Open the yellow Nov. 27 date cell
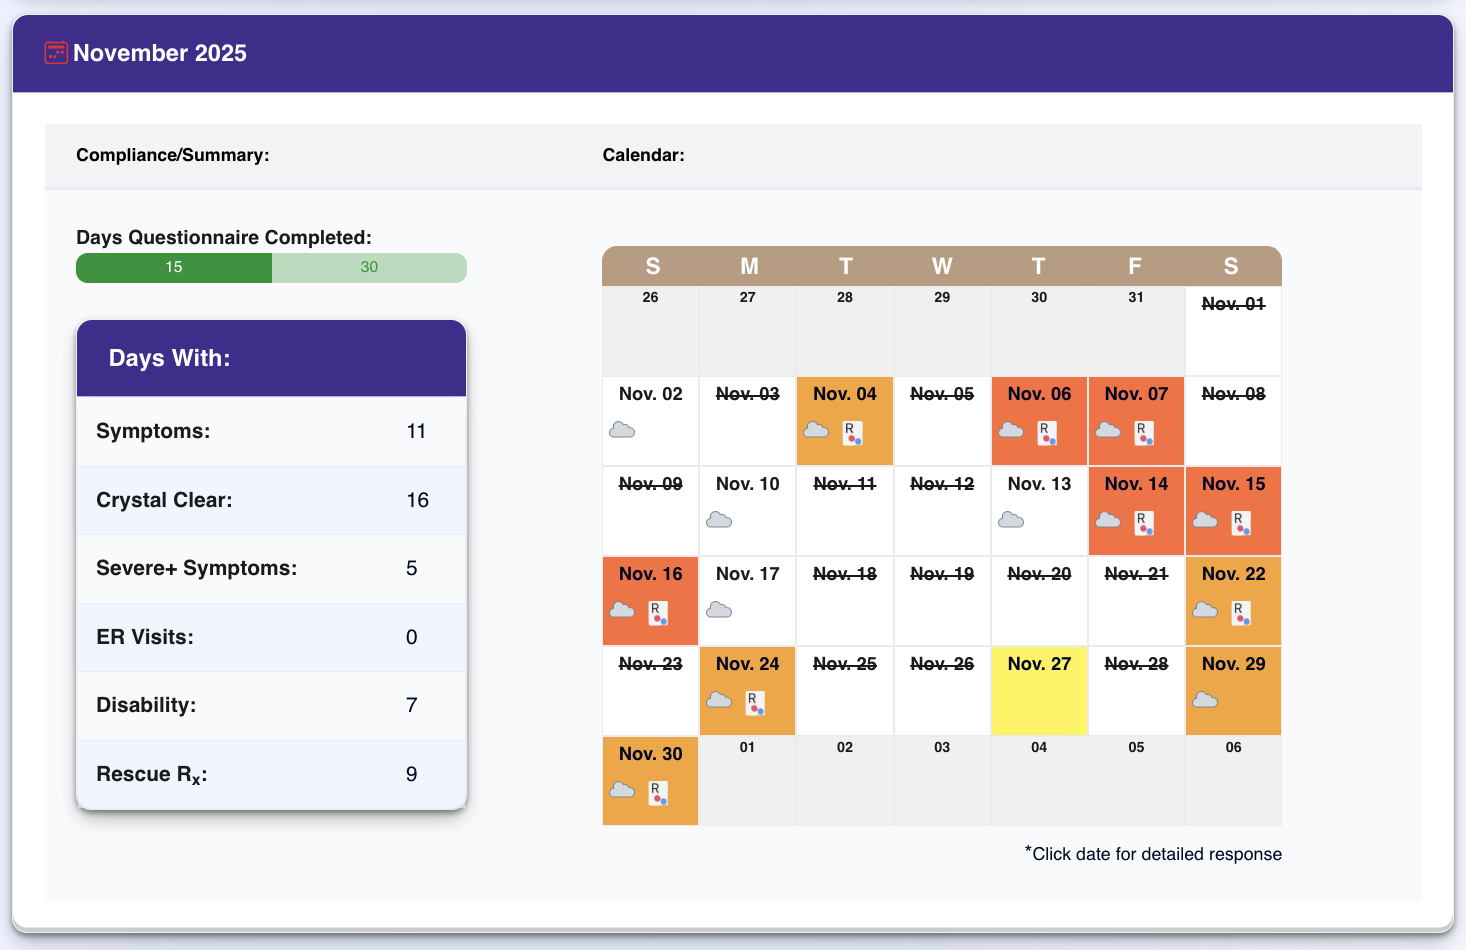 (1039, 691)
